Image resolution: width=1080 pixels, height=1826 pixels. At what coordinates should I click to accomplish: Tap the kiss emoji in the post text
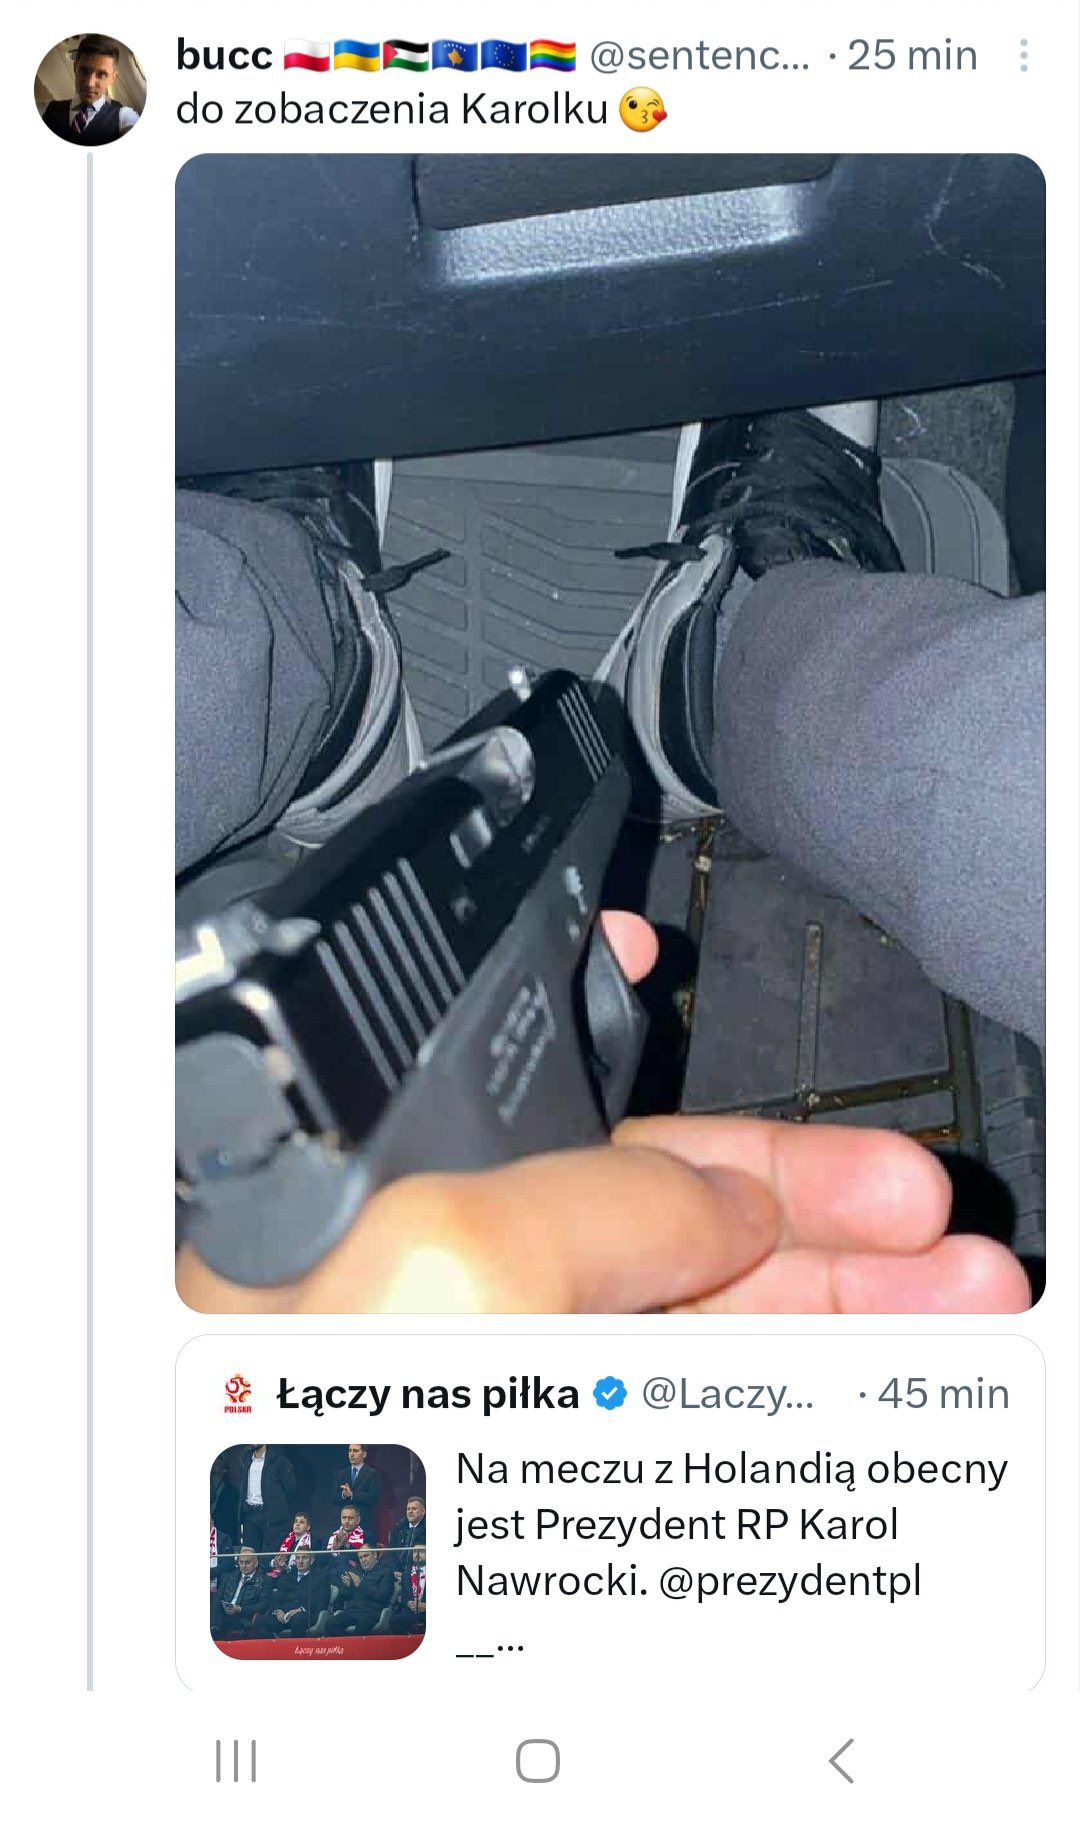coord(643,110)
